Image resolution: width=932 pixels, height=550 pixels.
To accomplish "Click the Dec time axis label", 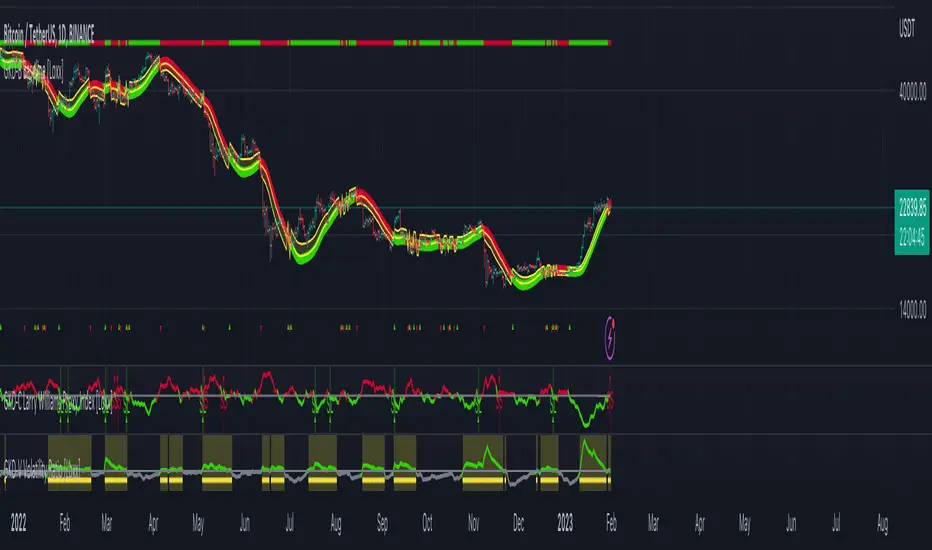I will 518,523.
